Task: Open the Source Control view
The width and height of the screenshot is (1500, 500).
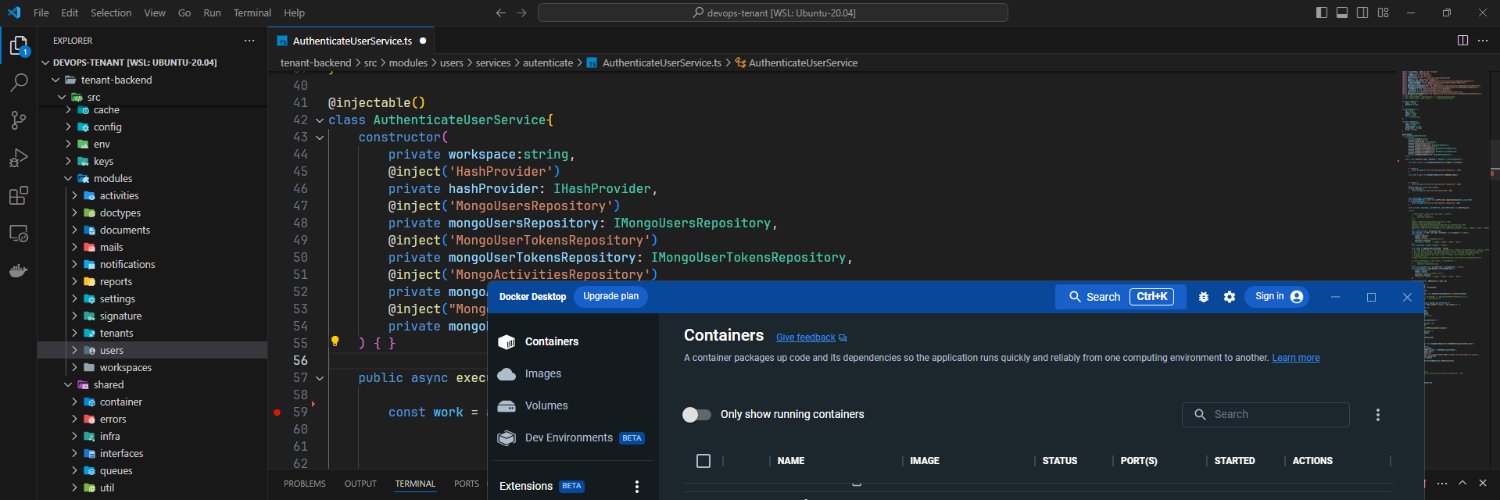Action: pyautogui.click(x=18, y=120)
